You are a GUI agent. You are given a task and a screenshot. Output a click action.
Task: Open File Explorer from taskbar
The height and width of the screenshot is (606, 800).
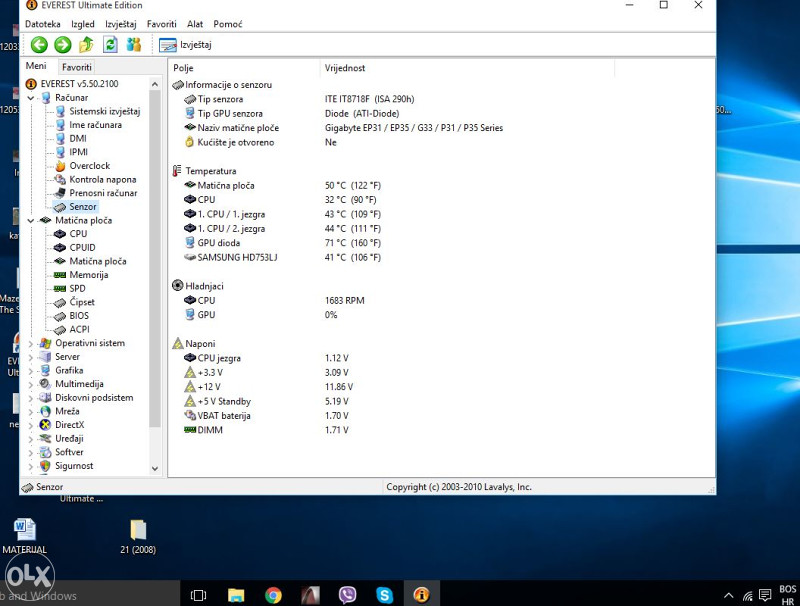tap(236, 595)
